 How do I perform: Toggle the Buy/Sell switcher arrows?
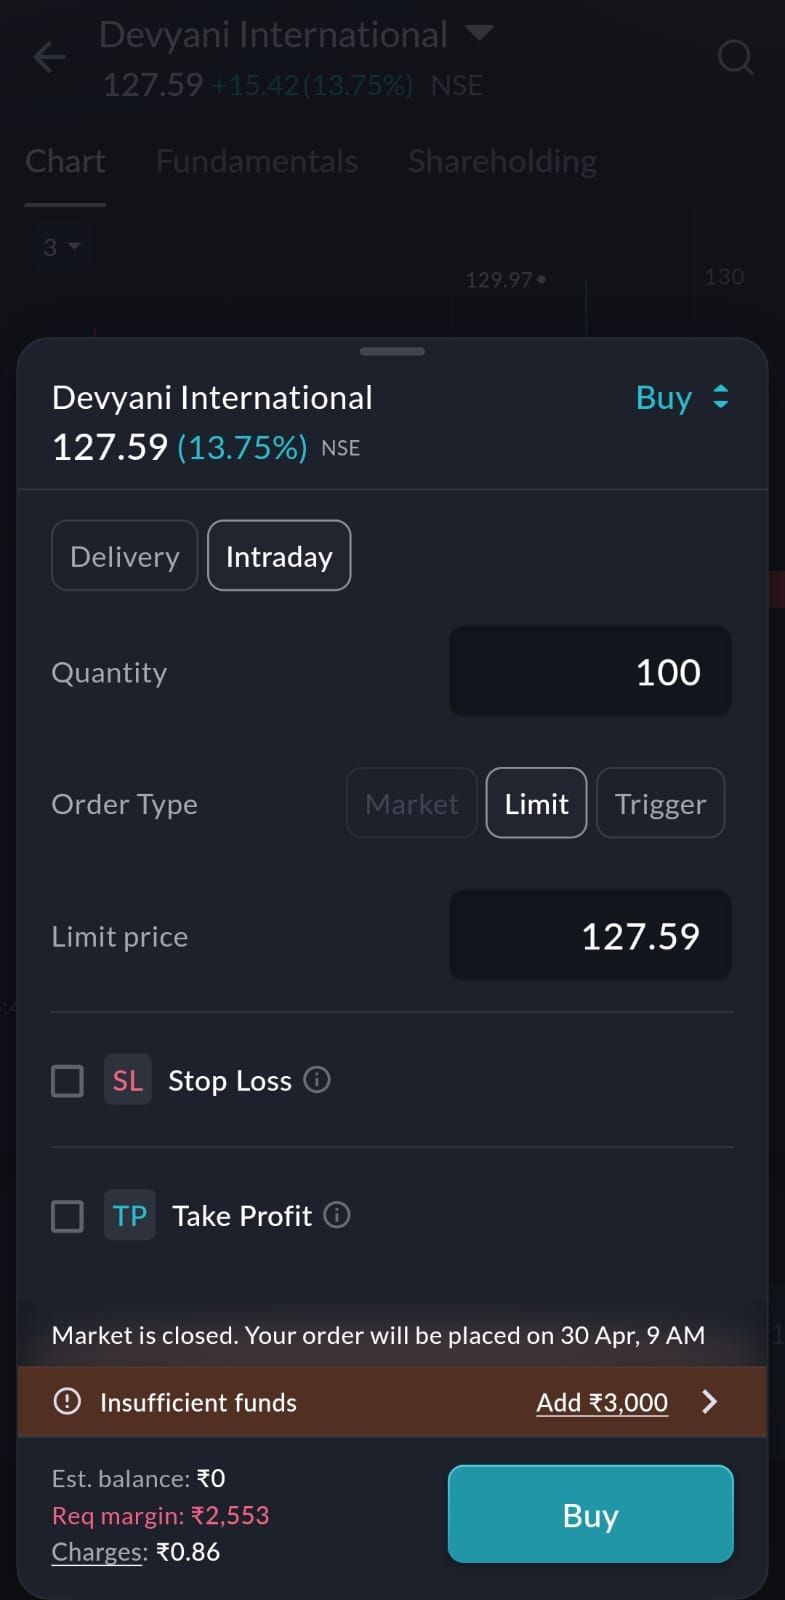[x=720, y=397]
